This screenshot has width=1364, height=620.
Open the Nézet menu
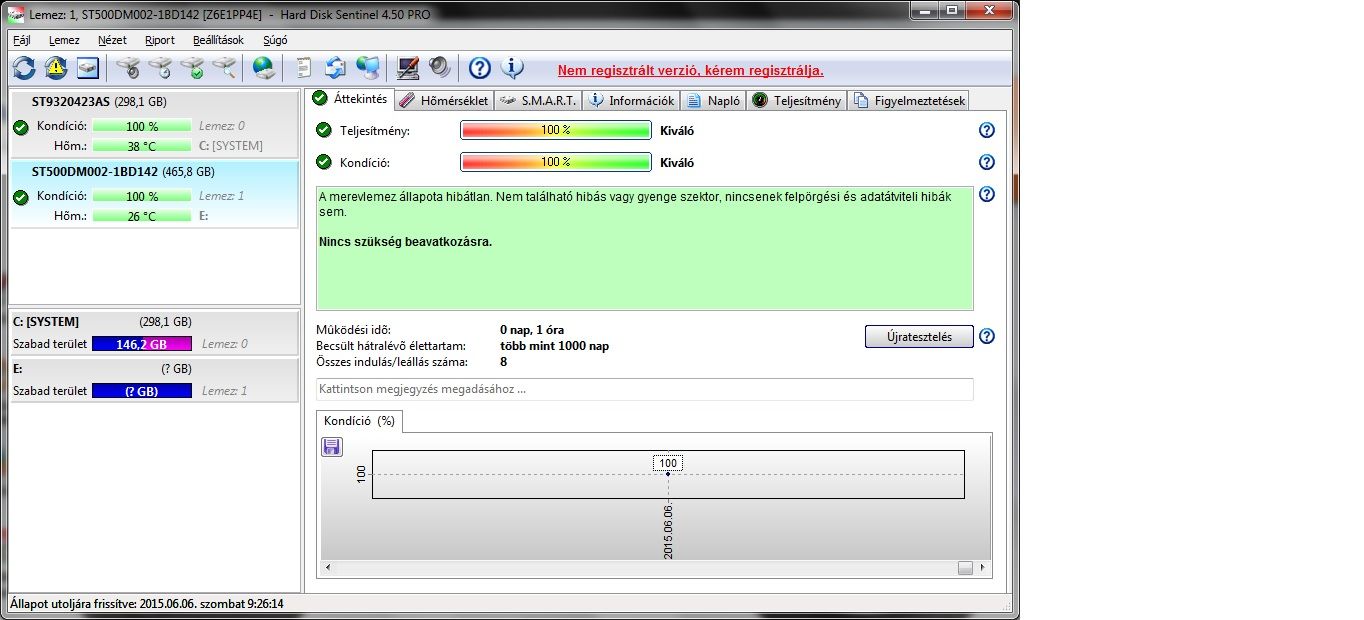pos(112,40)
